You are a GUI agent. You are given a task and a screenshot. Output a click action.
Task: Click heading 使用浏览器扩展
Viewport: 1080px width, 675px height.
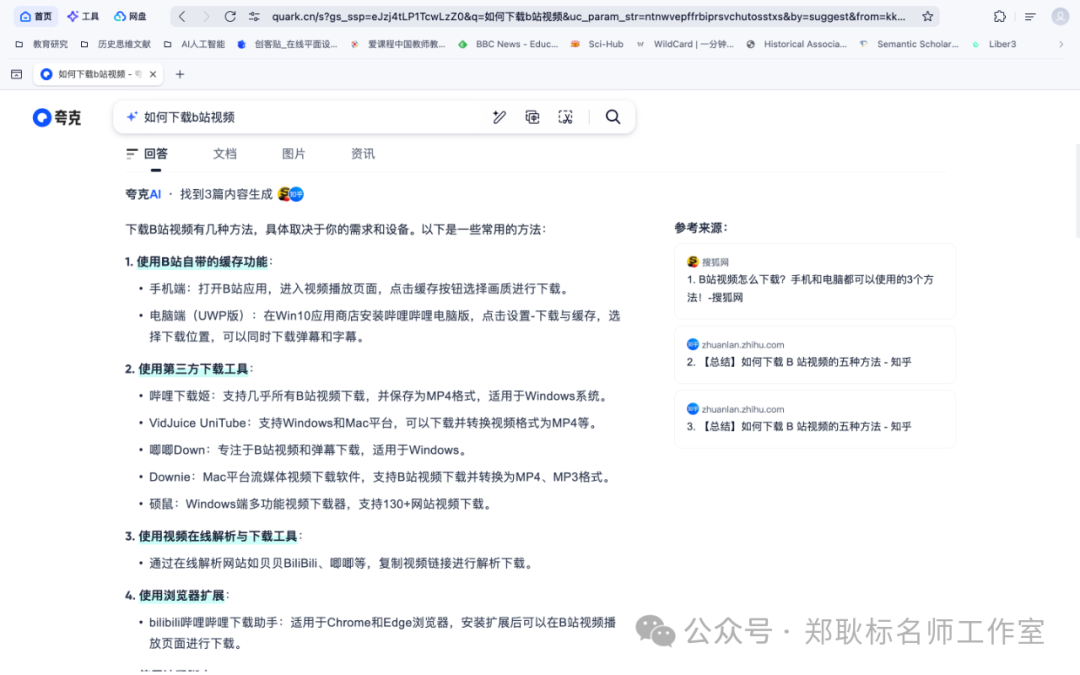182,596
